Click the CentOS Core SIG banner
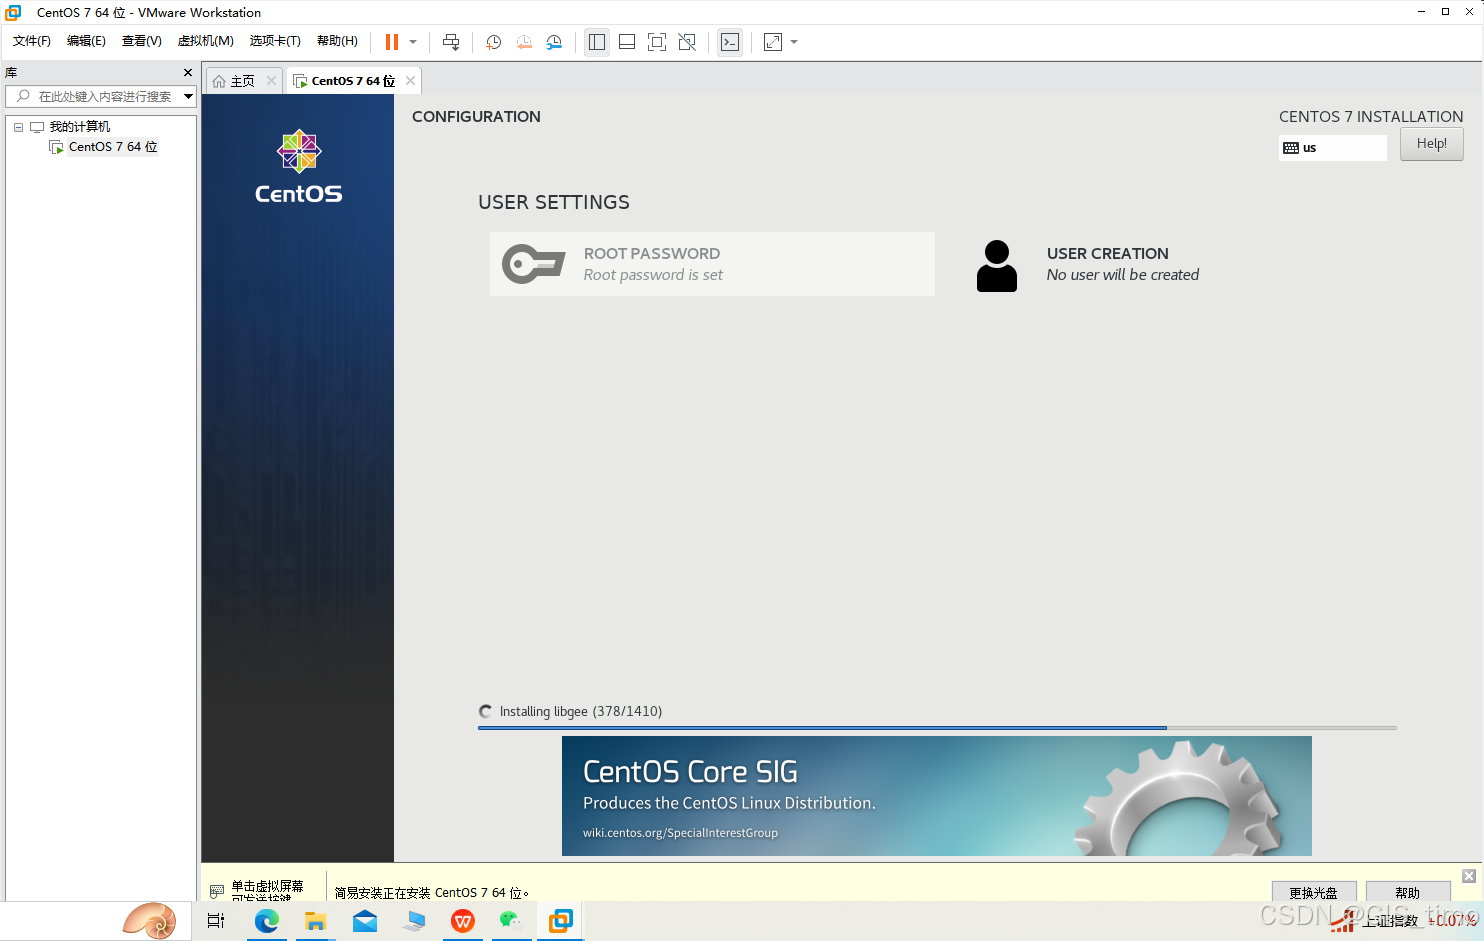 pos(936,796)
